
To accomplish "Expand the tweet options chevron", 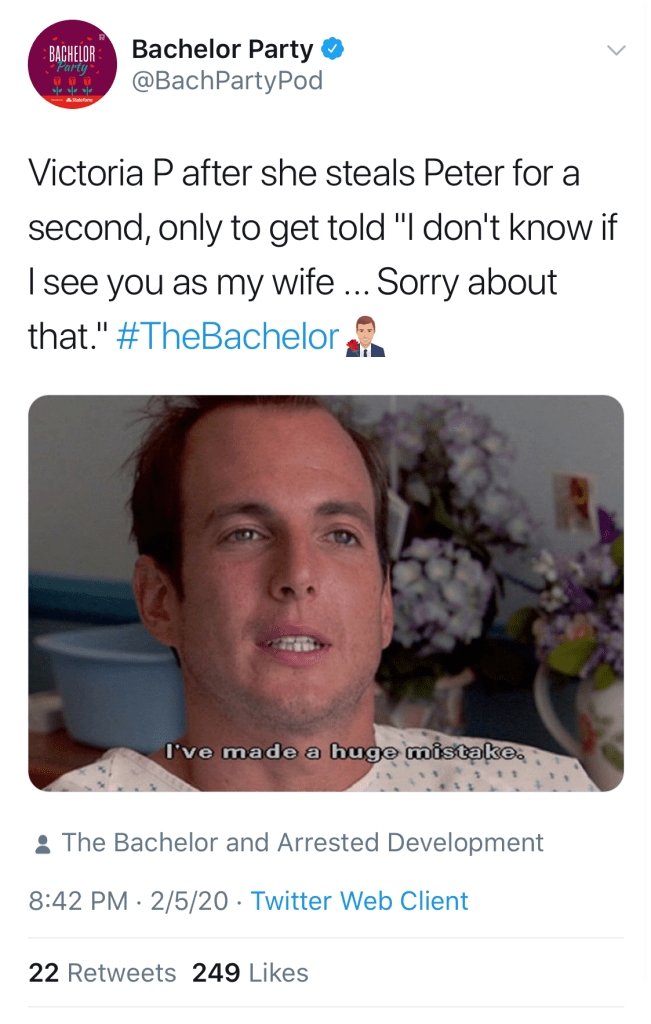I will (616, 49).
